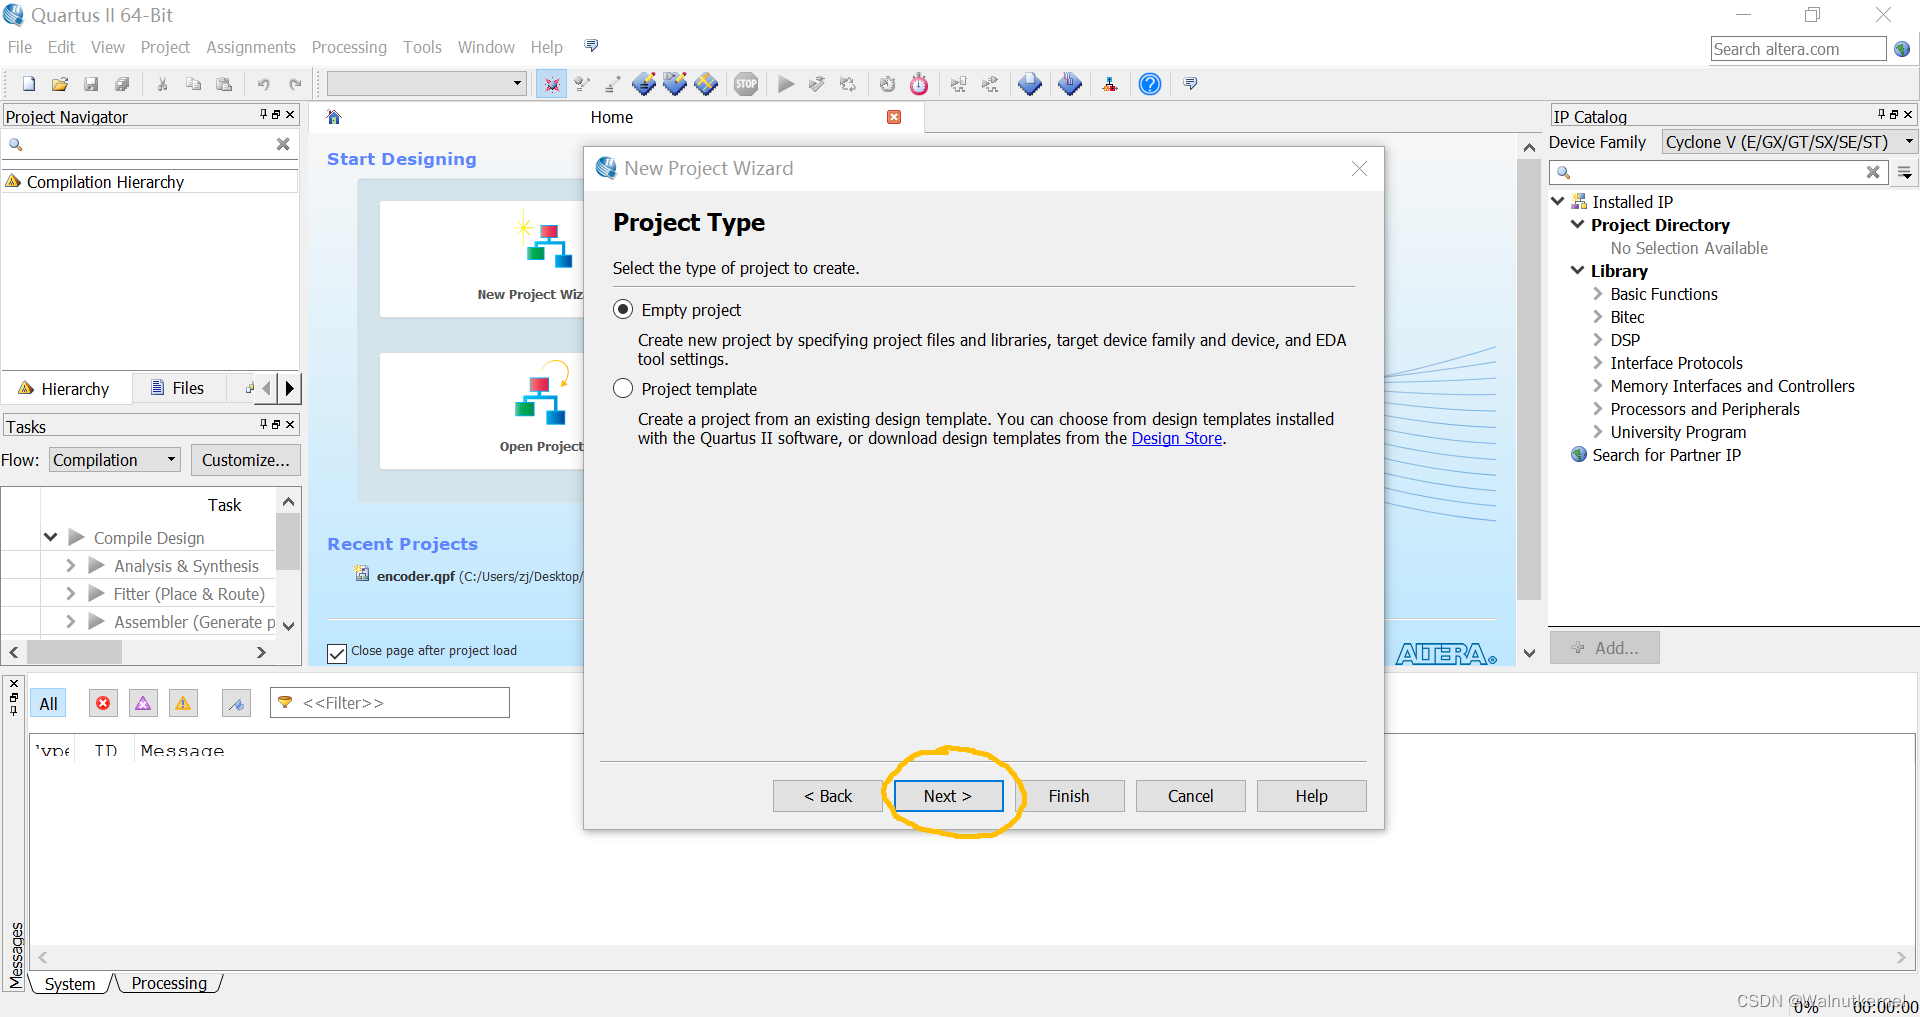The height and width of the screenshot is (1017, 1920).
Task: Show Error messages filter icon
Action: (103, 703)
